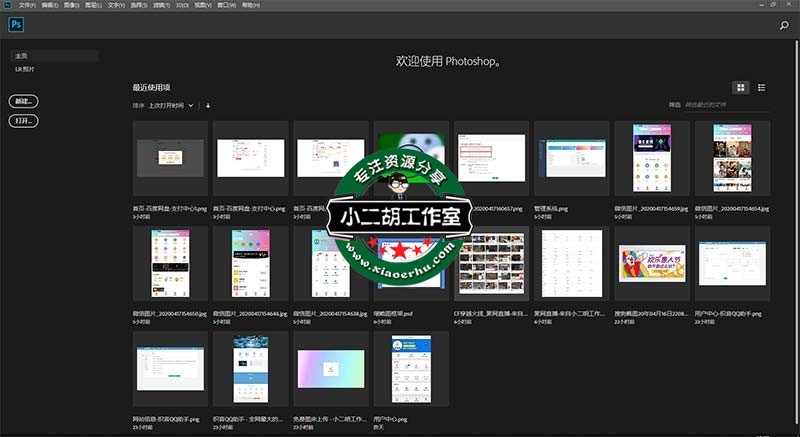Reverse sort order with the arrow icon
Image resolution: width=800 pixels, height=437 pixels.
pos(208,105)
